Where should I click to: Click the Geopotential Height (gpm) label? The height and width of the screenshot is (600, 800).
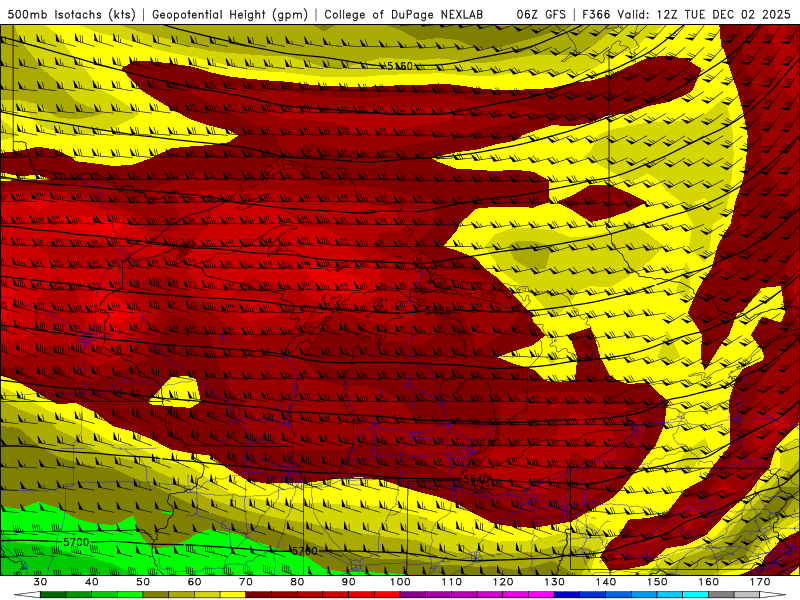[x=230, y=14]
